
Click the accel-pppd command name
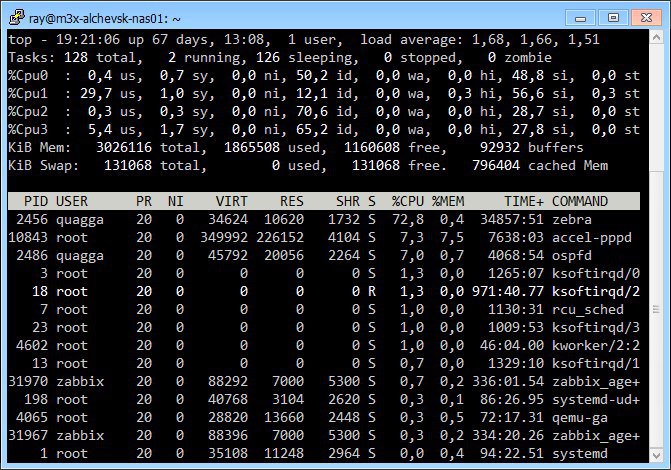(x=592, y=237)
